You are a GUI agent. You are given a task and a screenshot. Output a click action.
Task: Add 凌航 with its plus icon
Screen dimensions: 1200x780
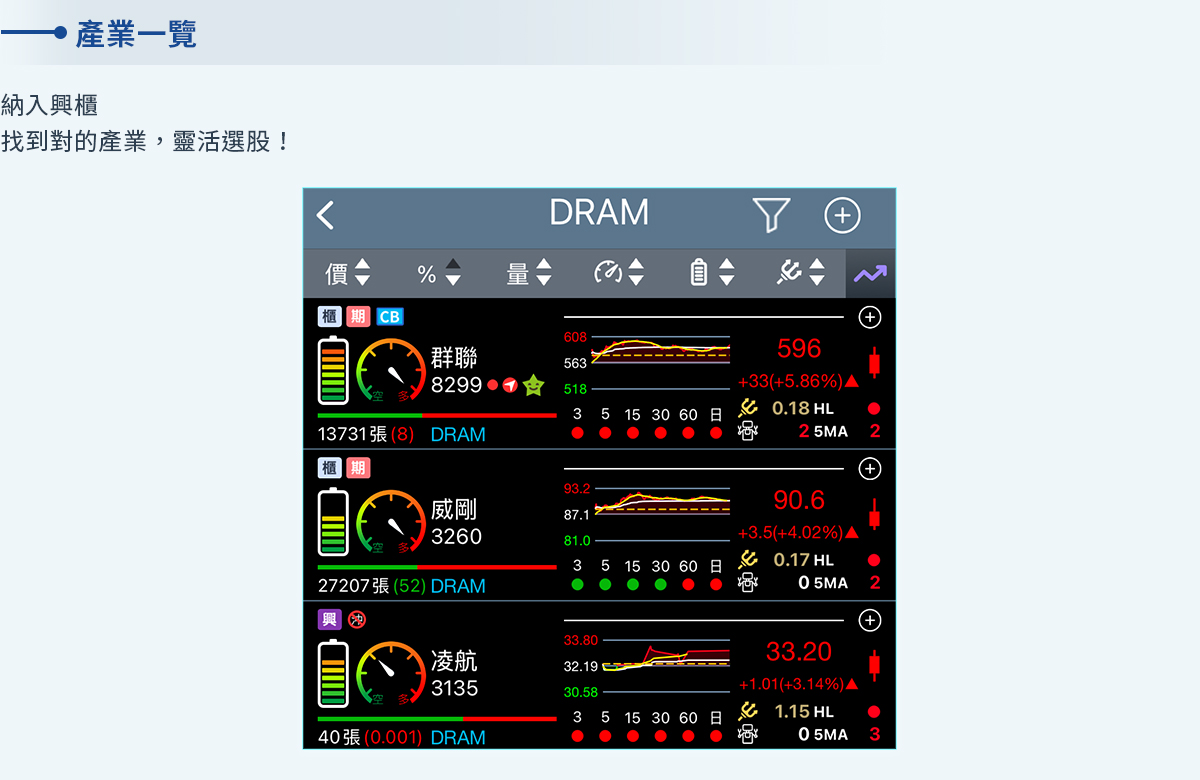pos(870,620)
